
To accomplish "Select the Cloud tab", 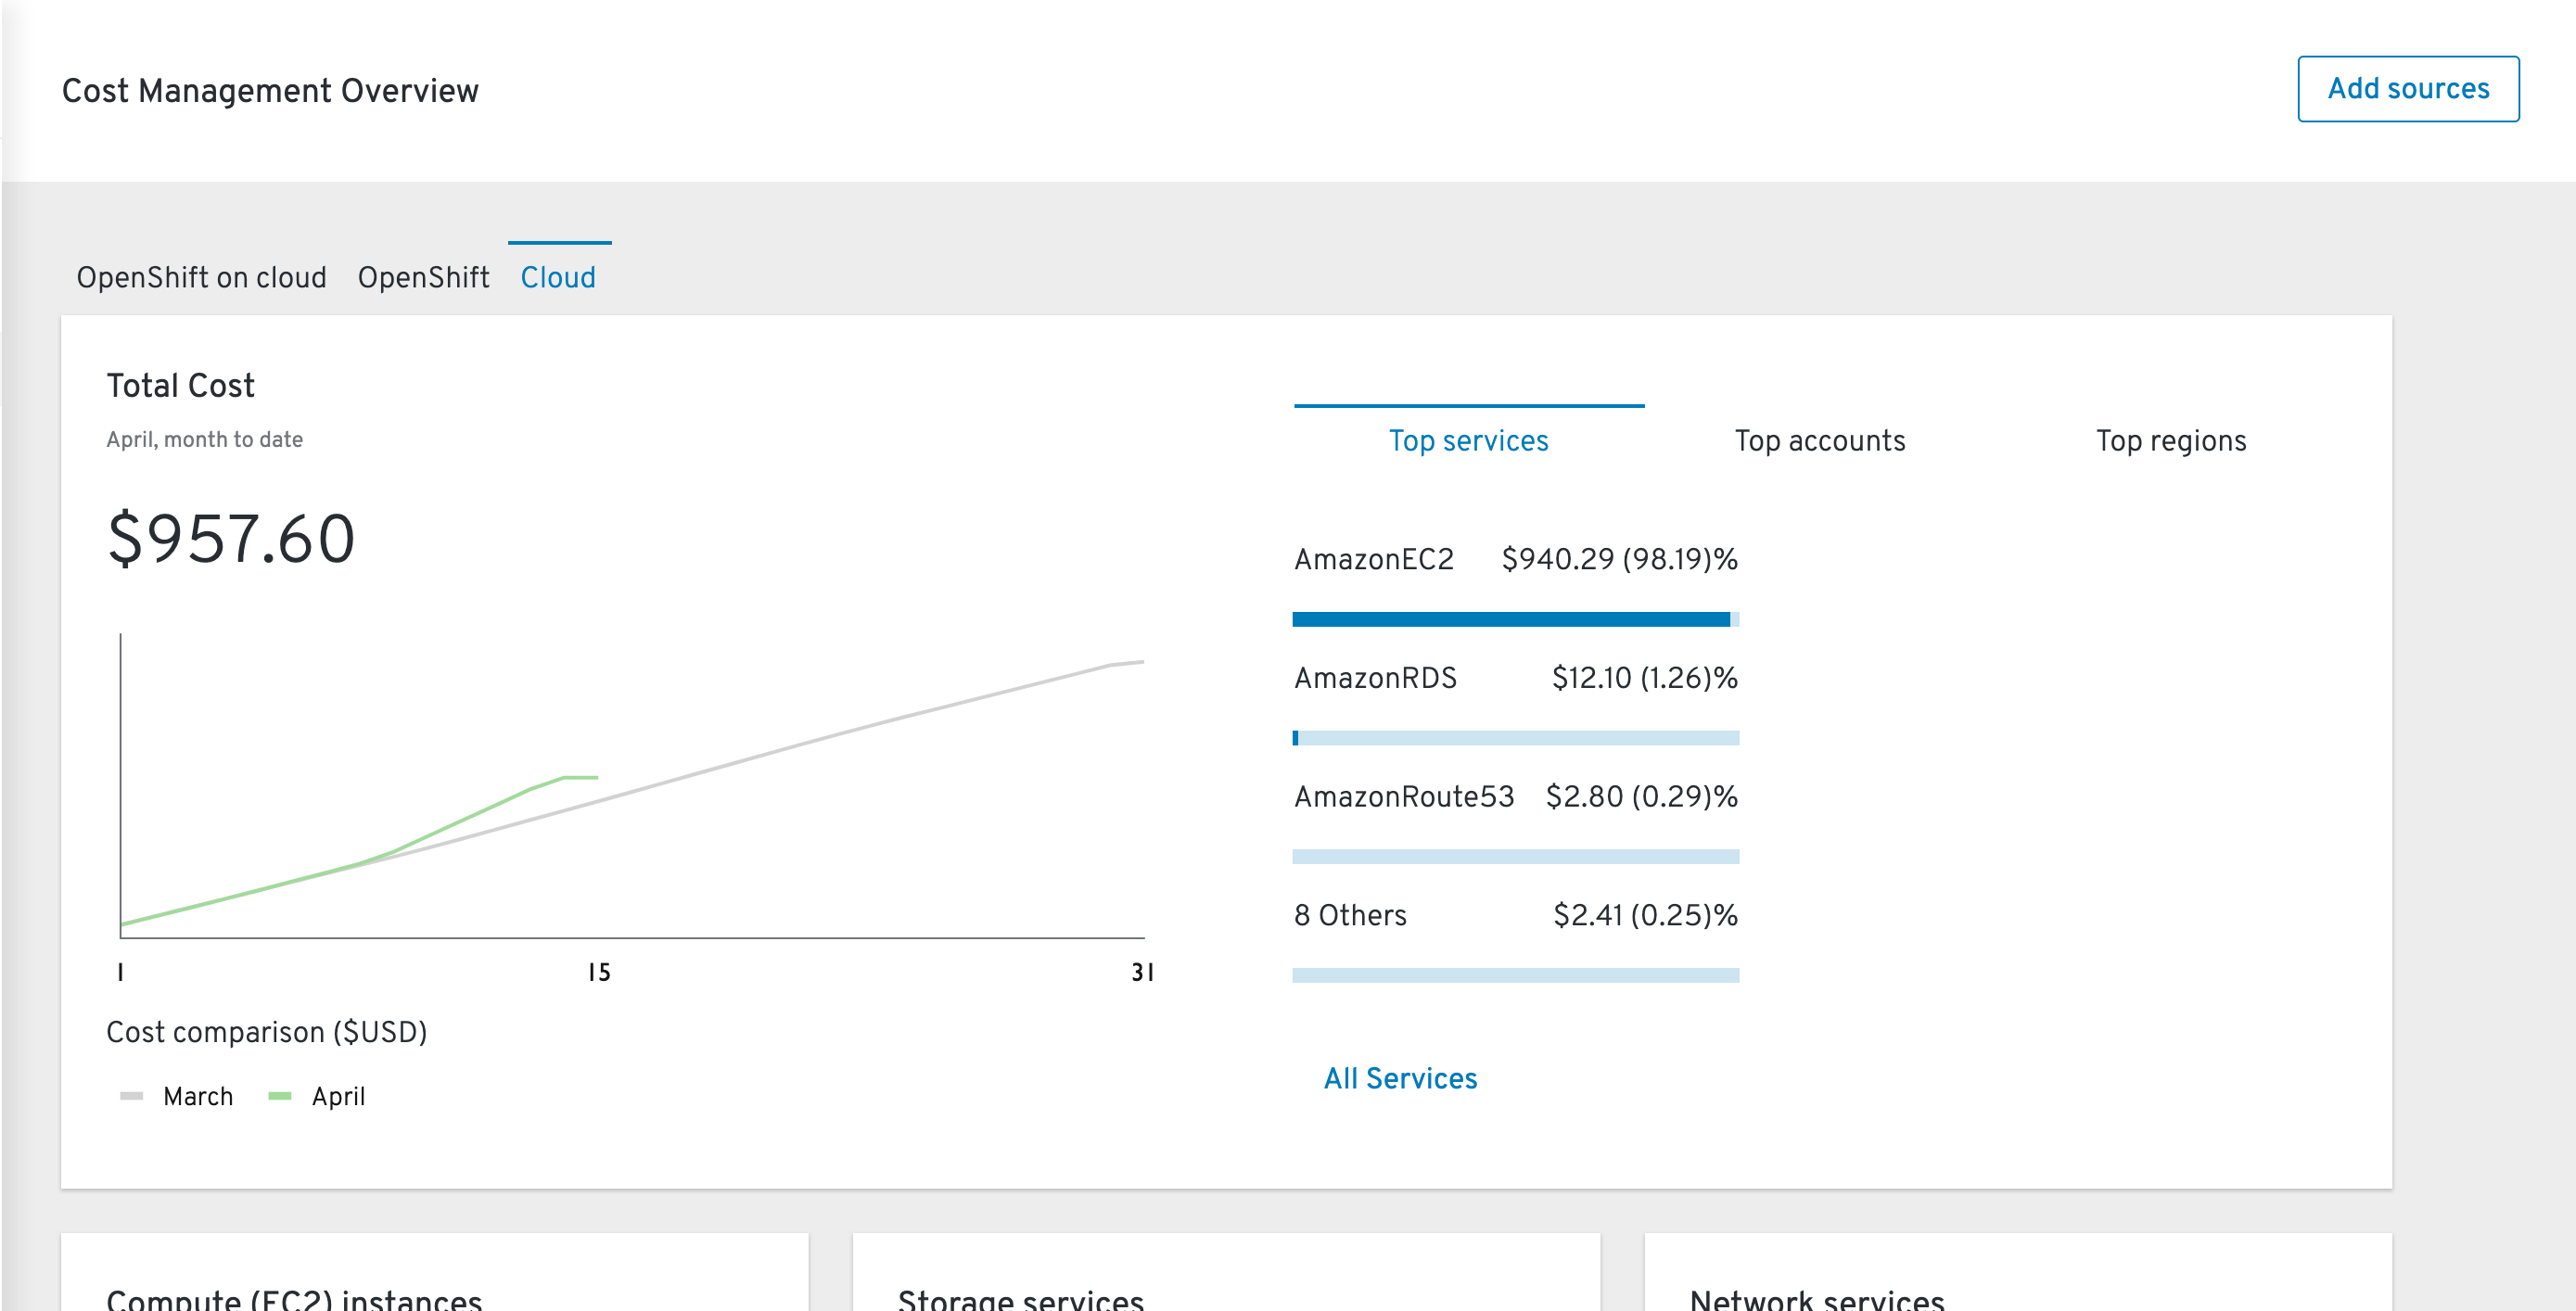I will pyautogui.click(x=558, y=277).
